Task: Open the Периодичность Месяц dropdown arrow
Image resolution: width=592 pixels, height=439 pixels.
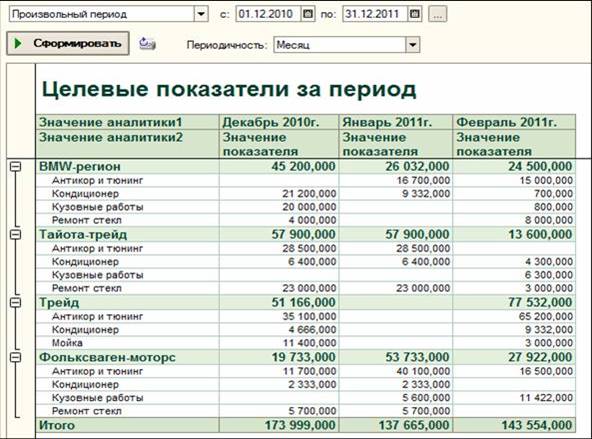Action: (413, 45)
